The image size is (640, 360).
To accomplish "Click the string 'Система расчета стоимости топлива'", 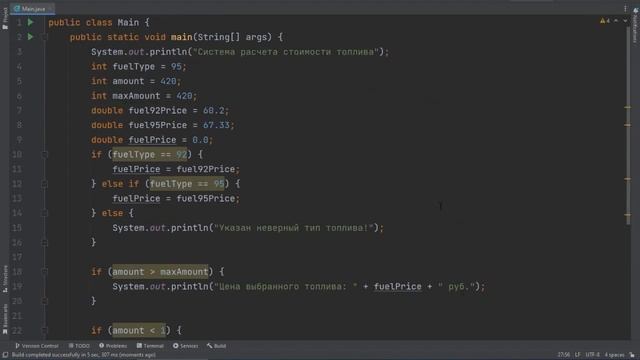I will (285, 52).
